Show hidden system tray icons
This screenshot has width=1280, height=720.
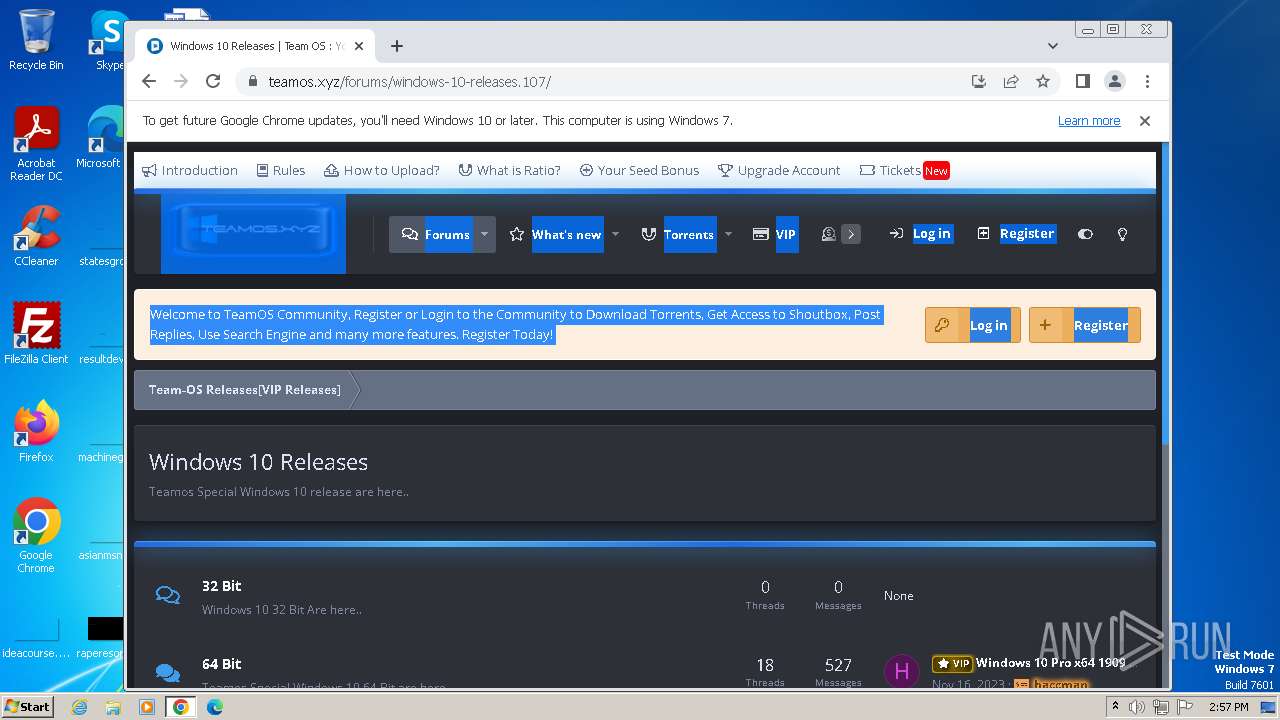pyautogui.click(x=1115, y=707)
